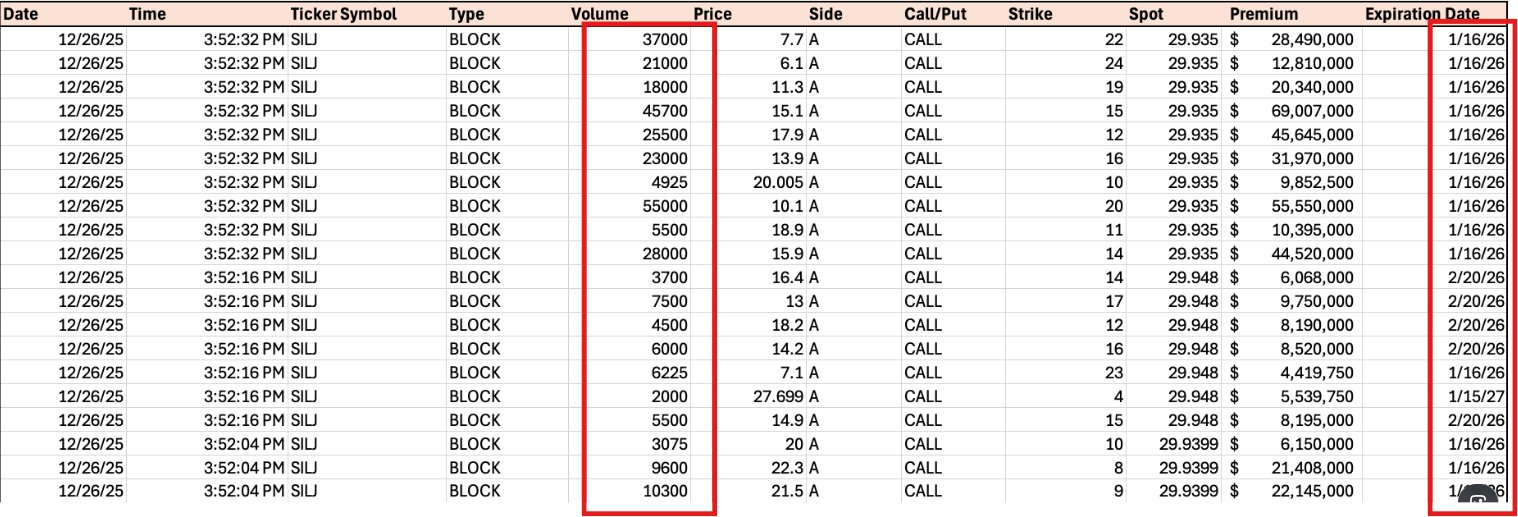Select the strike cell 4
Image resolution: width=1518 pixels, height=517 pixels.
[x=1119, y=396]
